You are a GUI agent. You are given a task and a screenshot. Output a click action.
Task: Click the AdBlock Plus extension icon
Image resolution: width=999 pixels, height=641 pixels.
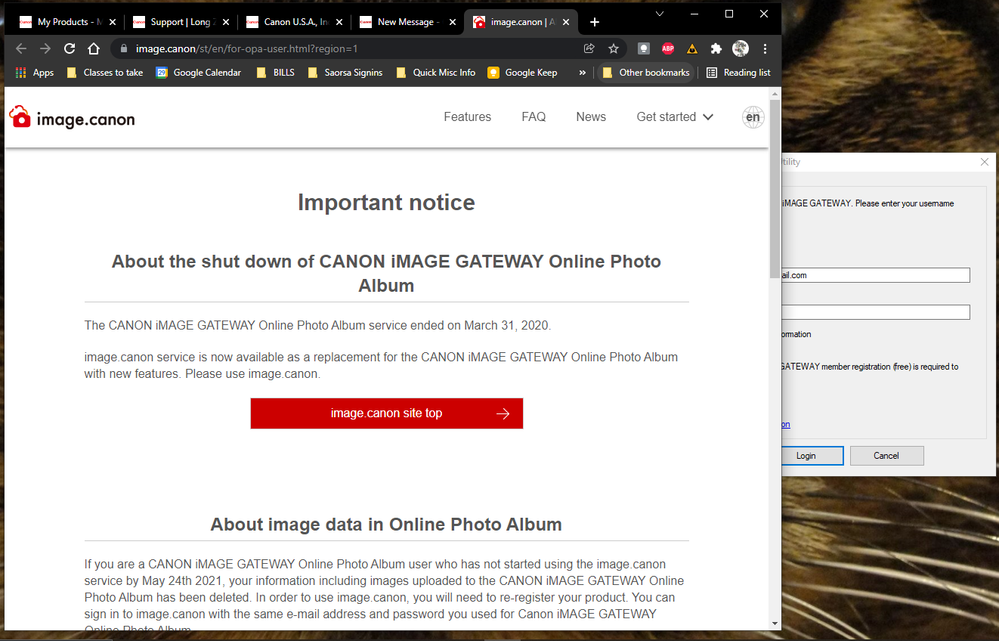[x=667, y=48]
